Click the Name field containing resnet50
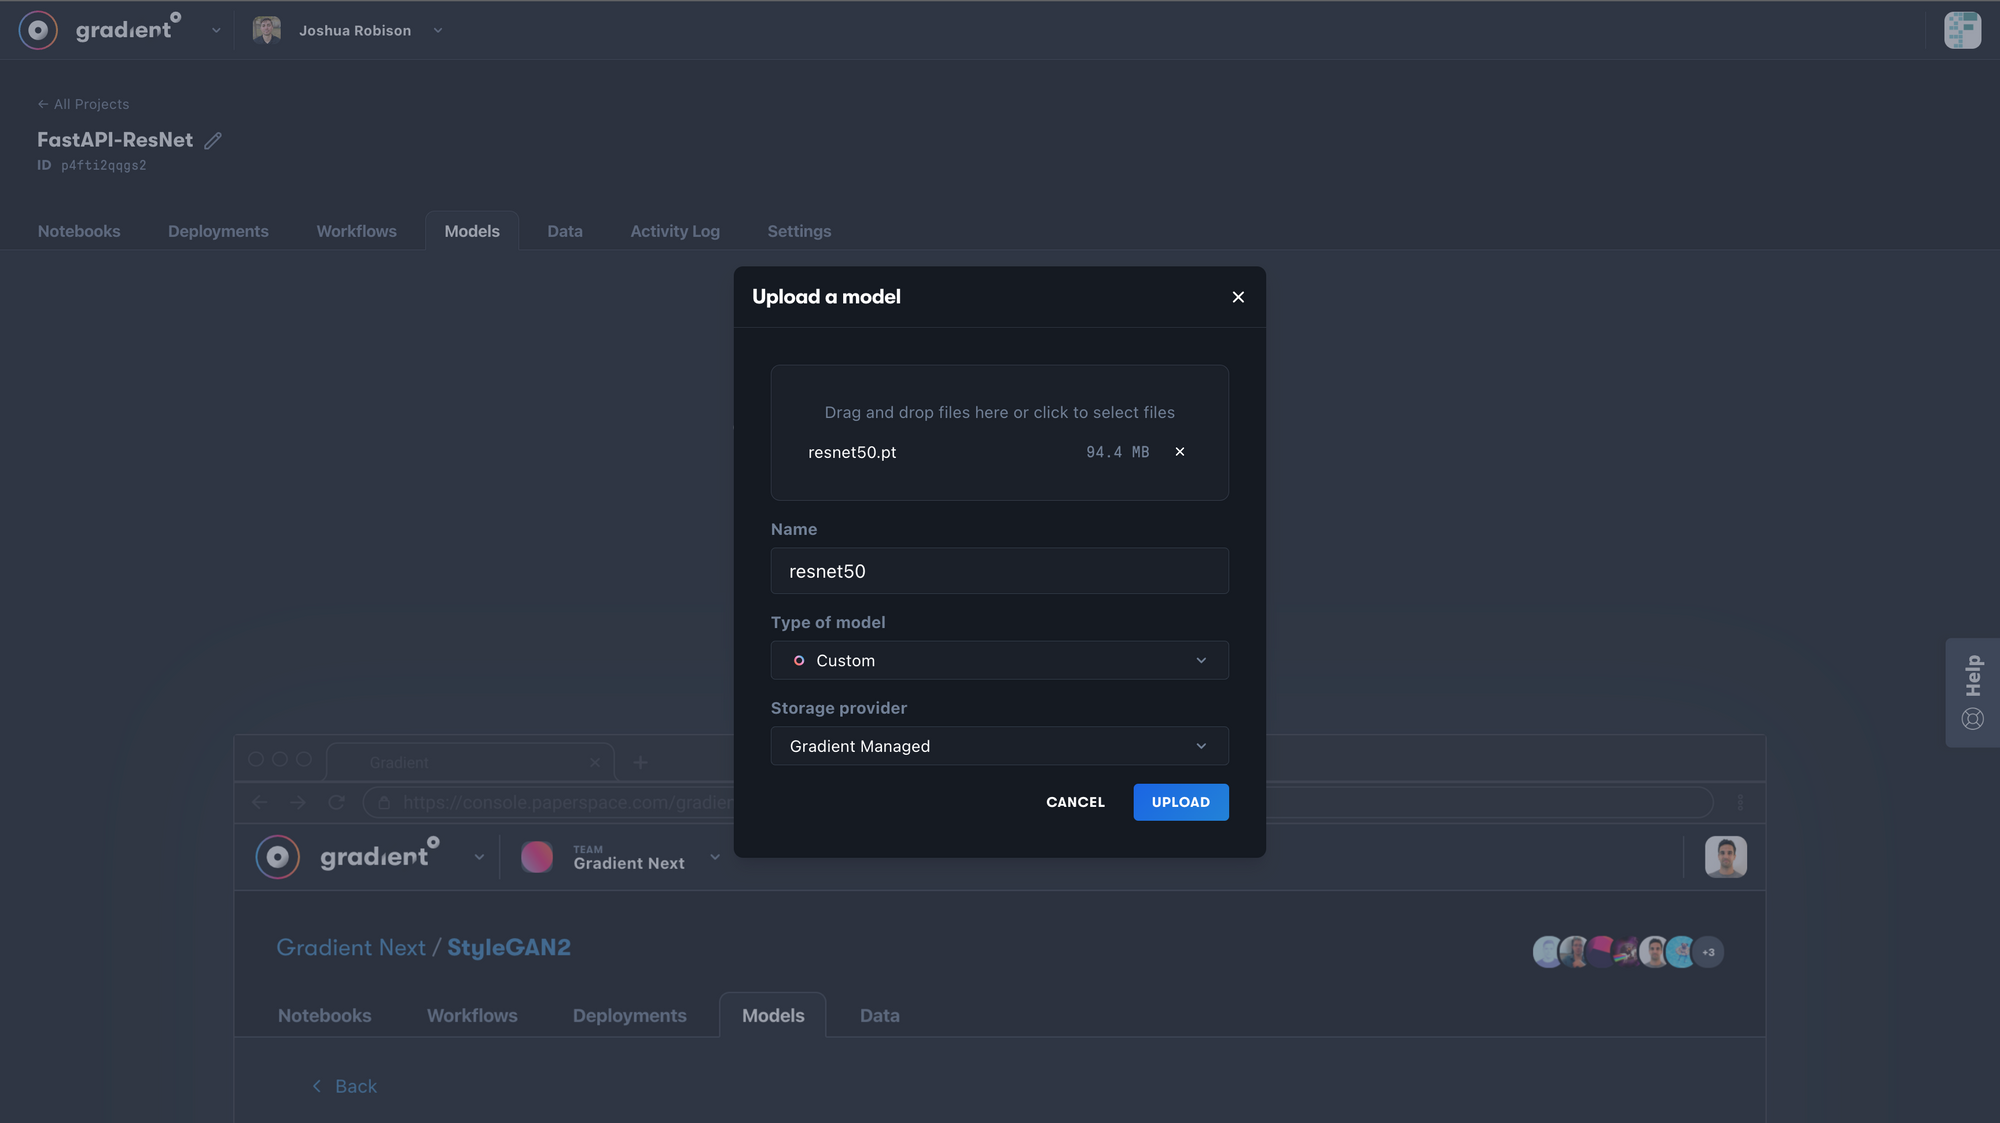2000x1123 pixels. click(999, 571)
